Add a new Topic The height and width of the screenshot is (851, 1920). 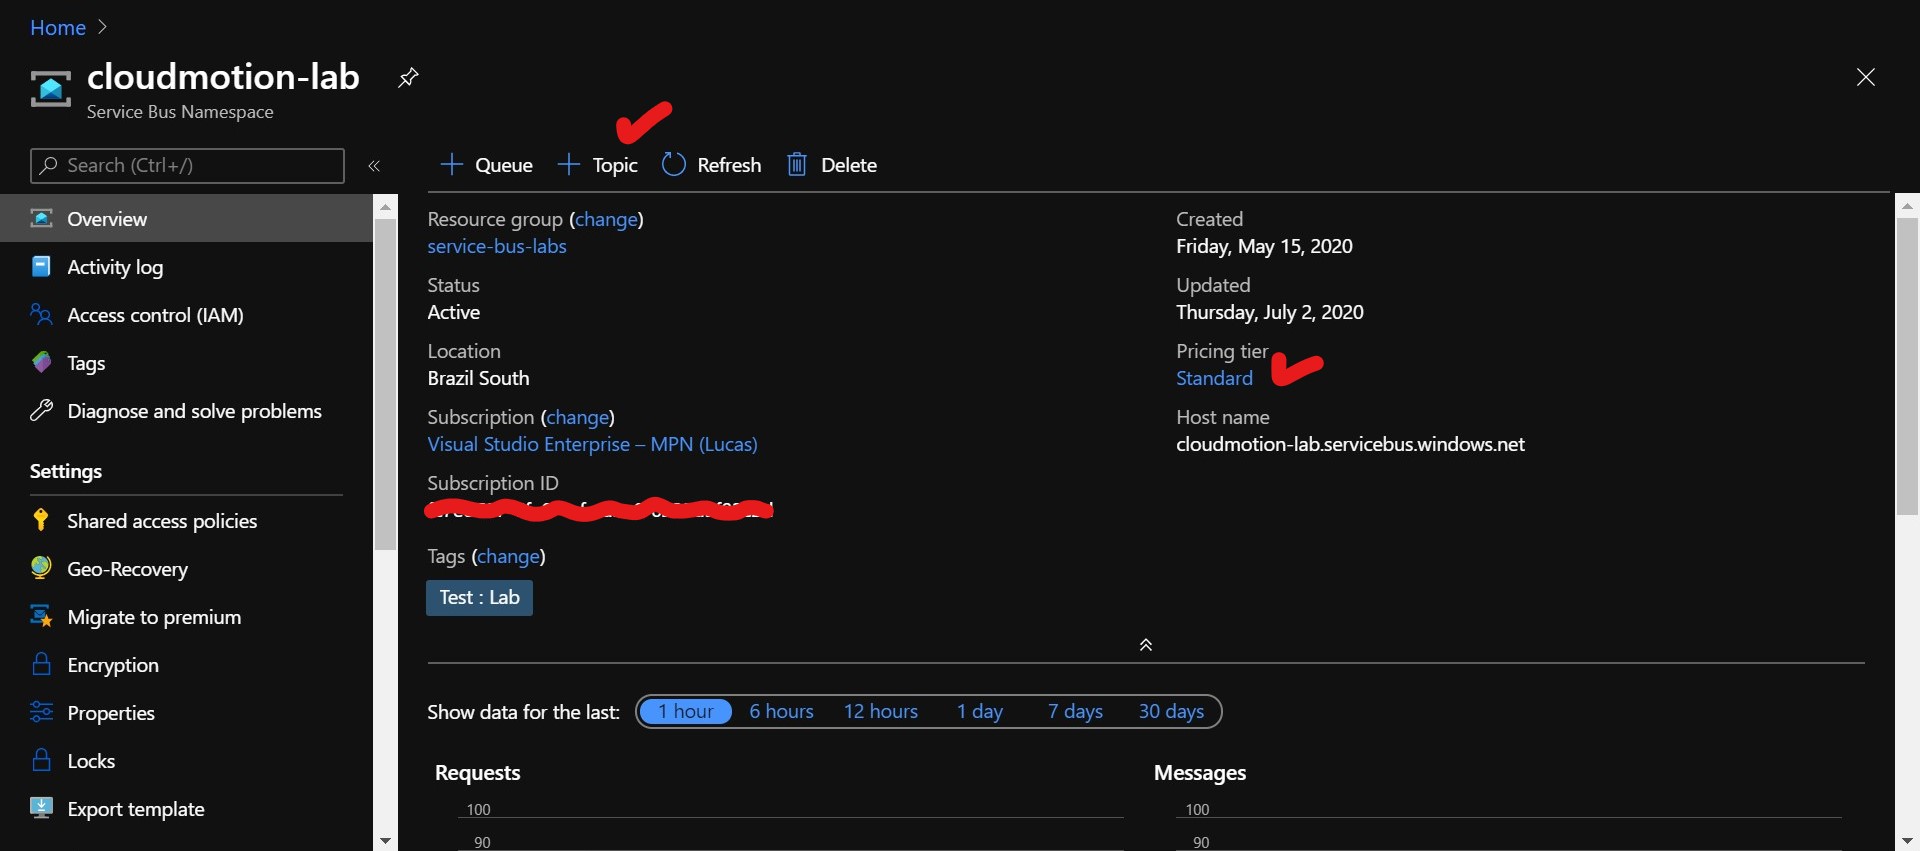click(597, 165)
